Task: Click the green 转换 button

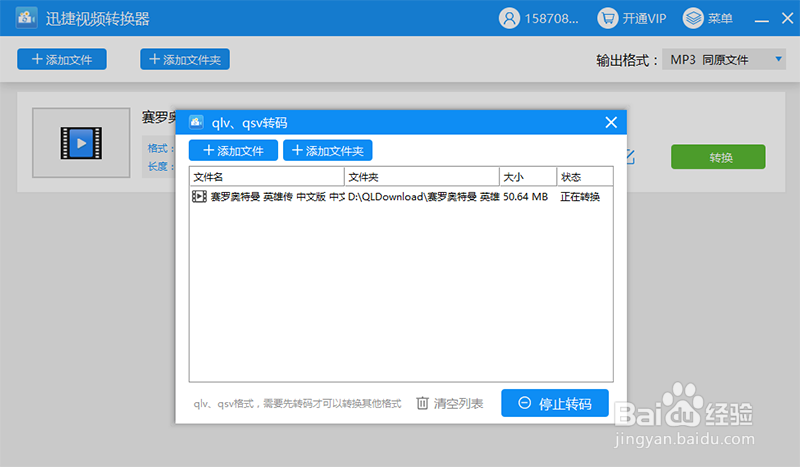Action: (x=718, y=157)
